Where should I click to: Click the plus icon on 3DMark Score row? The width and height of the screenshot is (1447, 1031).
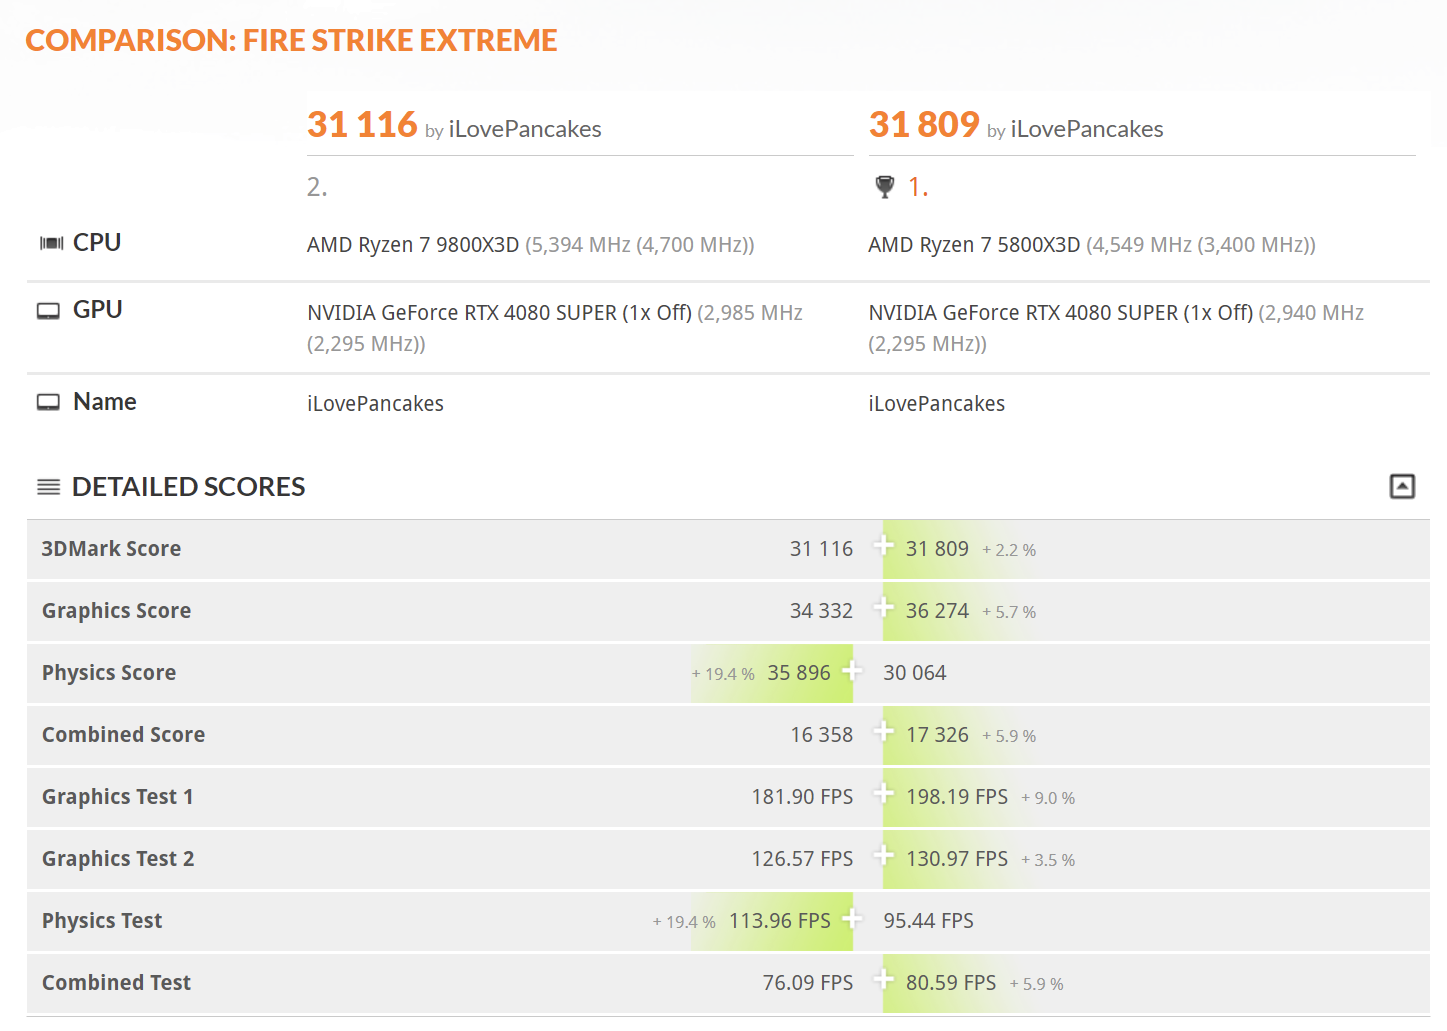883,546
